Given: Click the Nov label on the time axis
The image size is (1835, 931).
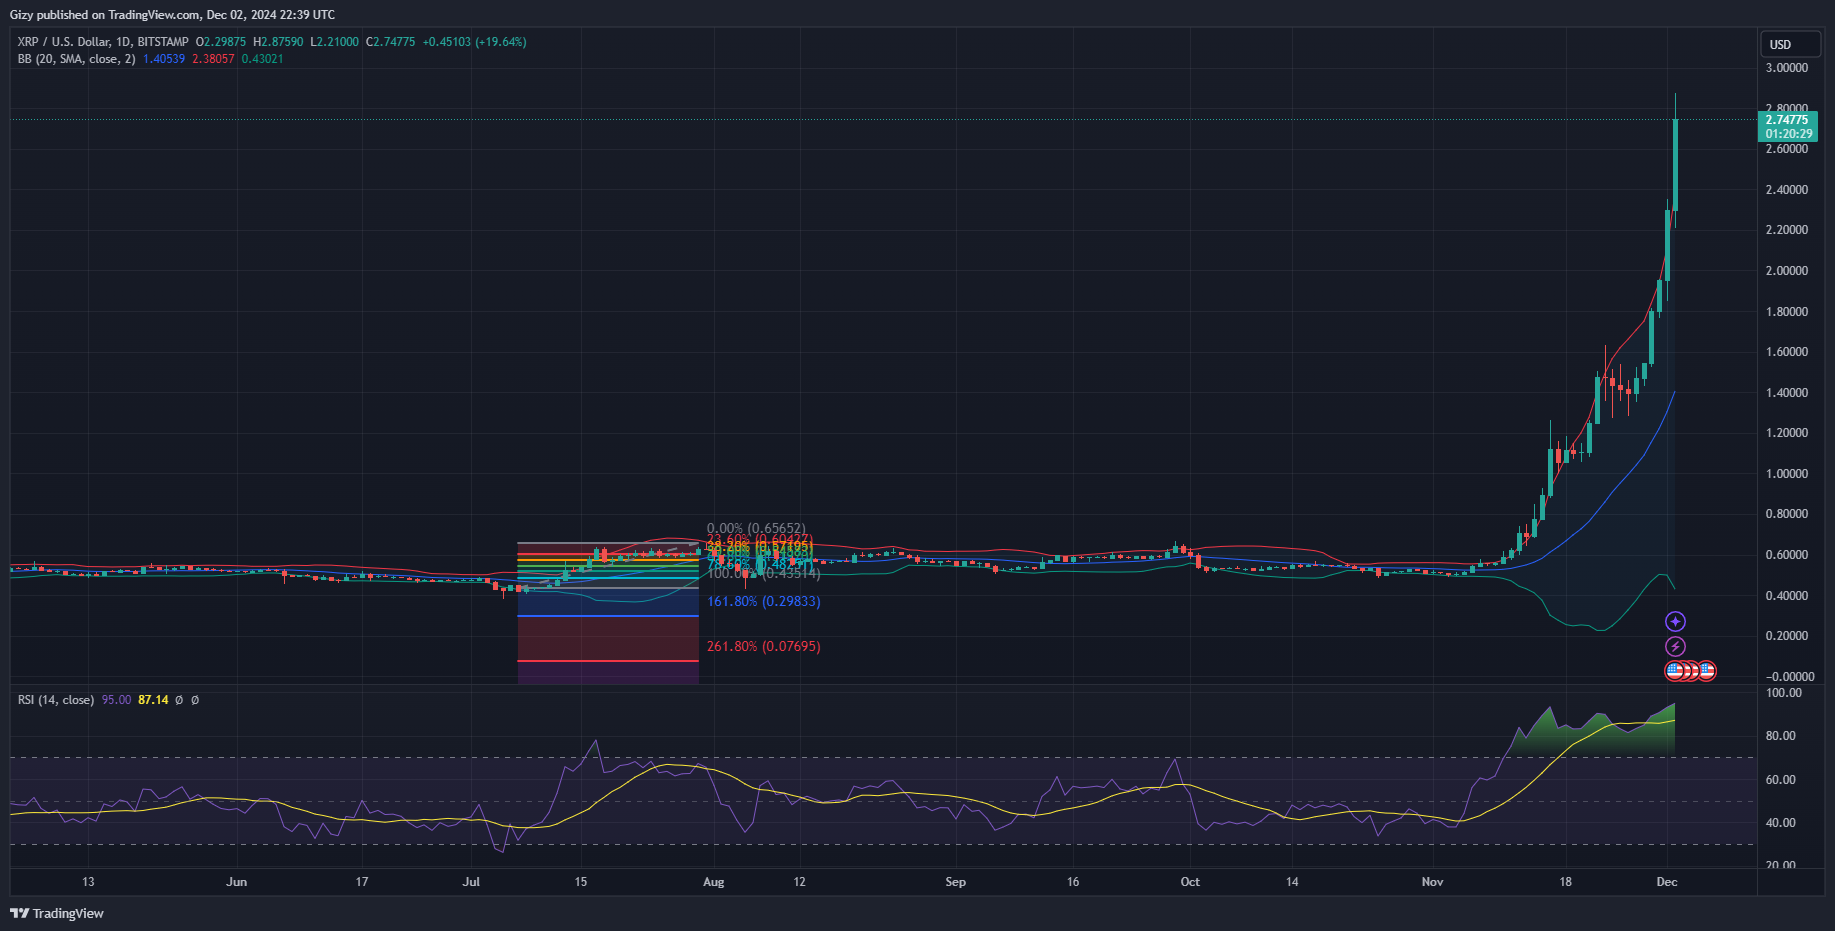Looking at the screenshot, I should [x=1433, y=882].
